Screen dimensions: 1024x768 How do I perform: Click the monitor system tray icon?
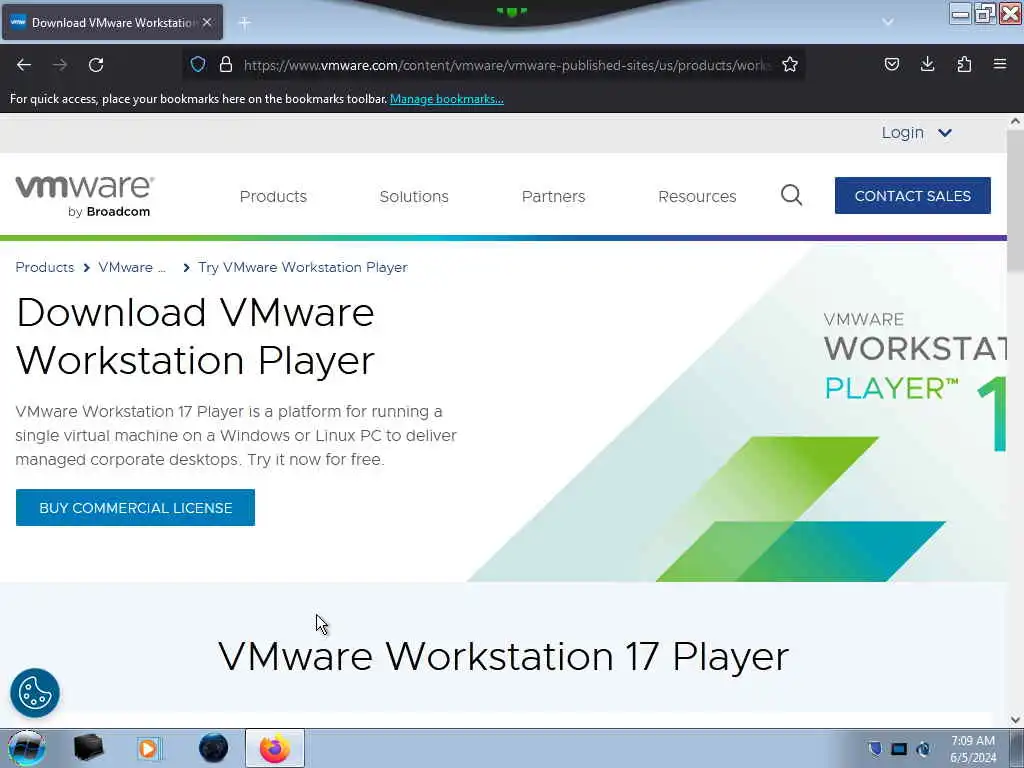point(899,748)
